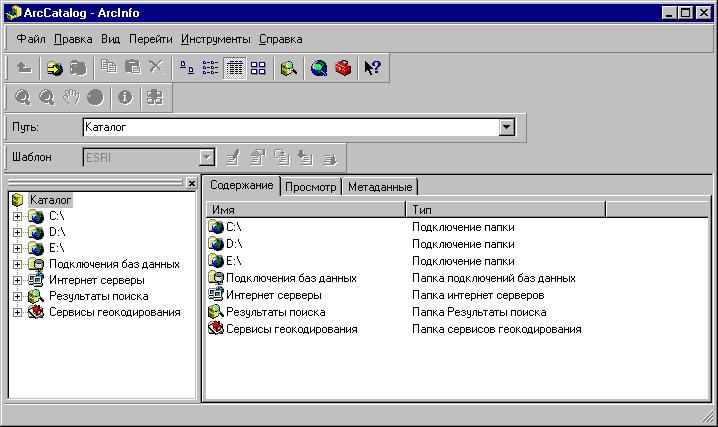Open the Search tool icon
Viewport: 718px width, 427px height.
(288, 68)
